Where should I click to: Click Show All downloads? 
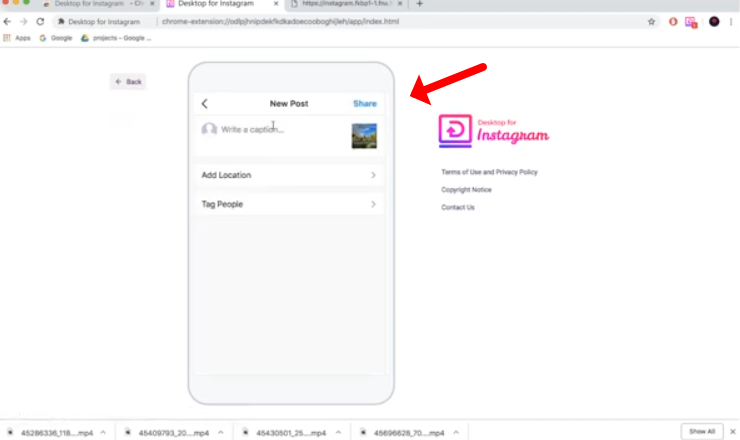point(702,432)
